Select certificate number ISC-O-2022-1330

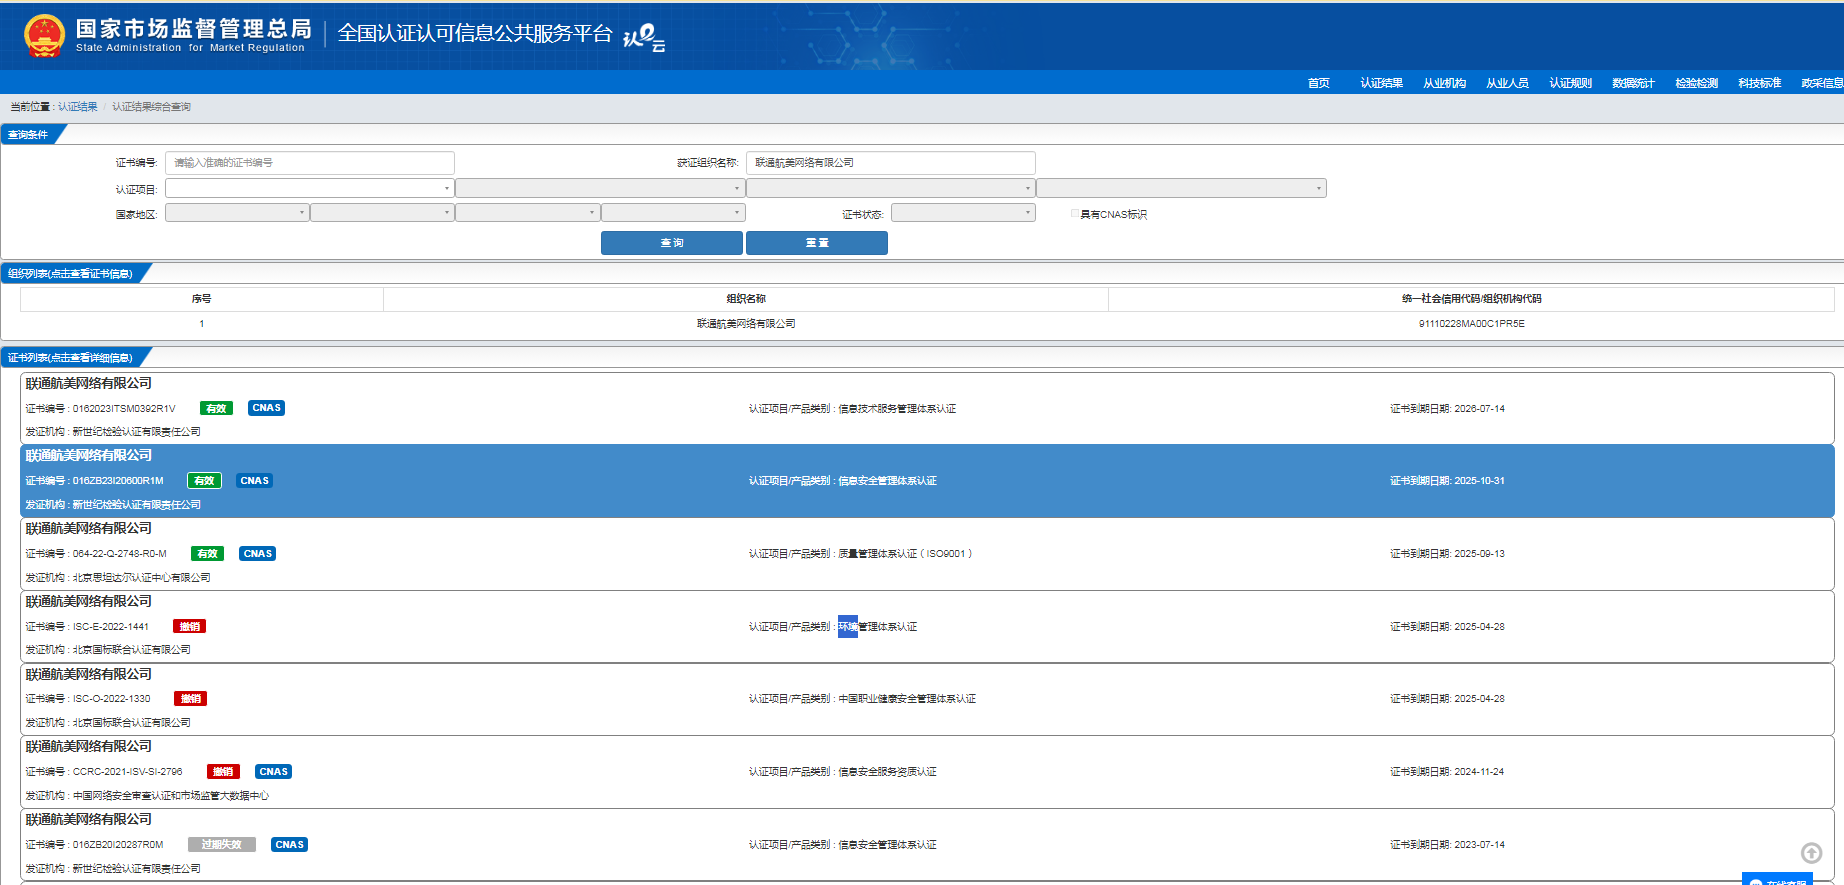(x=112, y=699)
